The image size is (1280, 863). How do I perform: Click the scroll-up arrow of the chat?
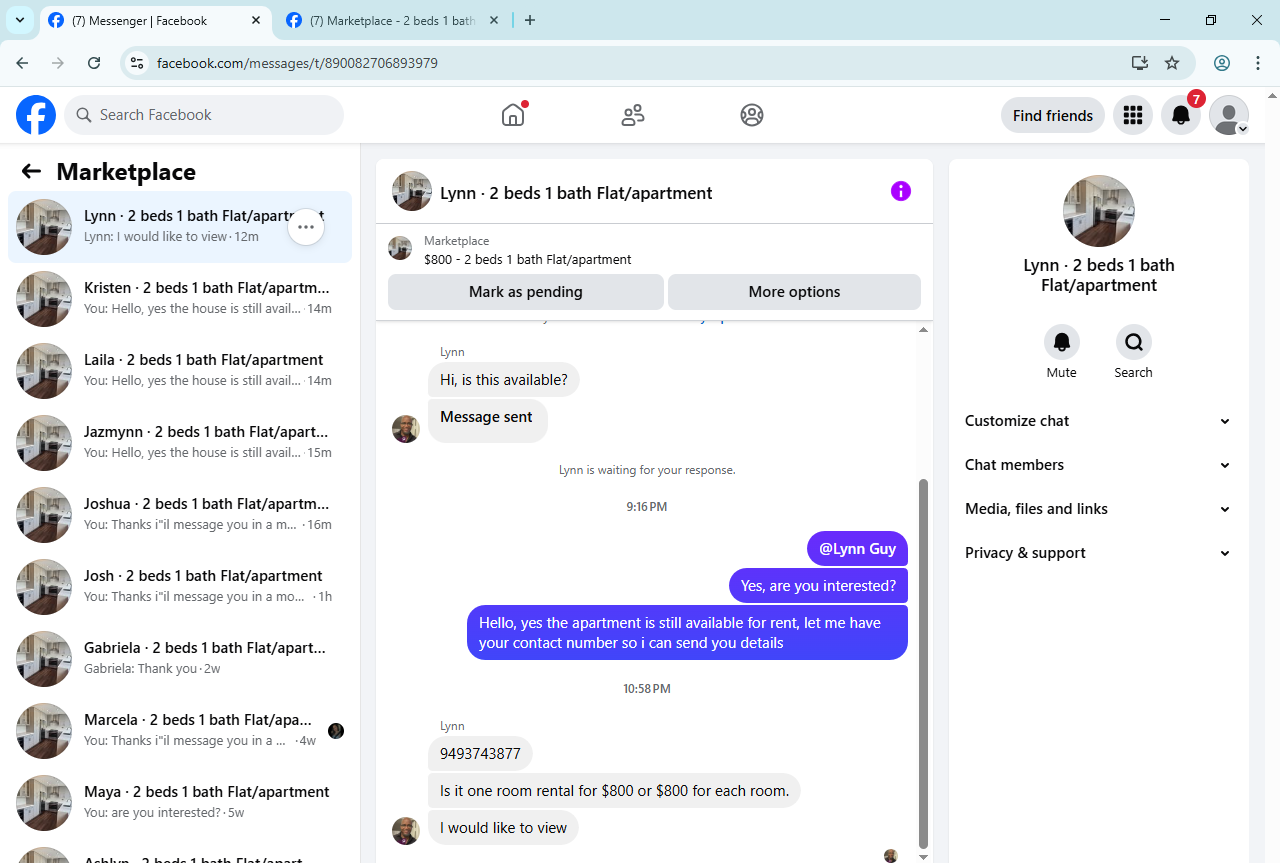[924, 329]
